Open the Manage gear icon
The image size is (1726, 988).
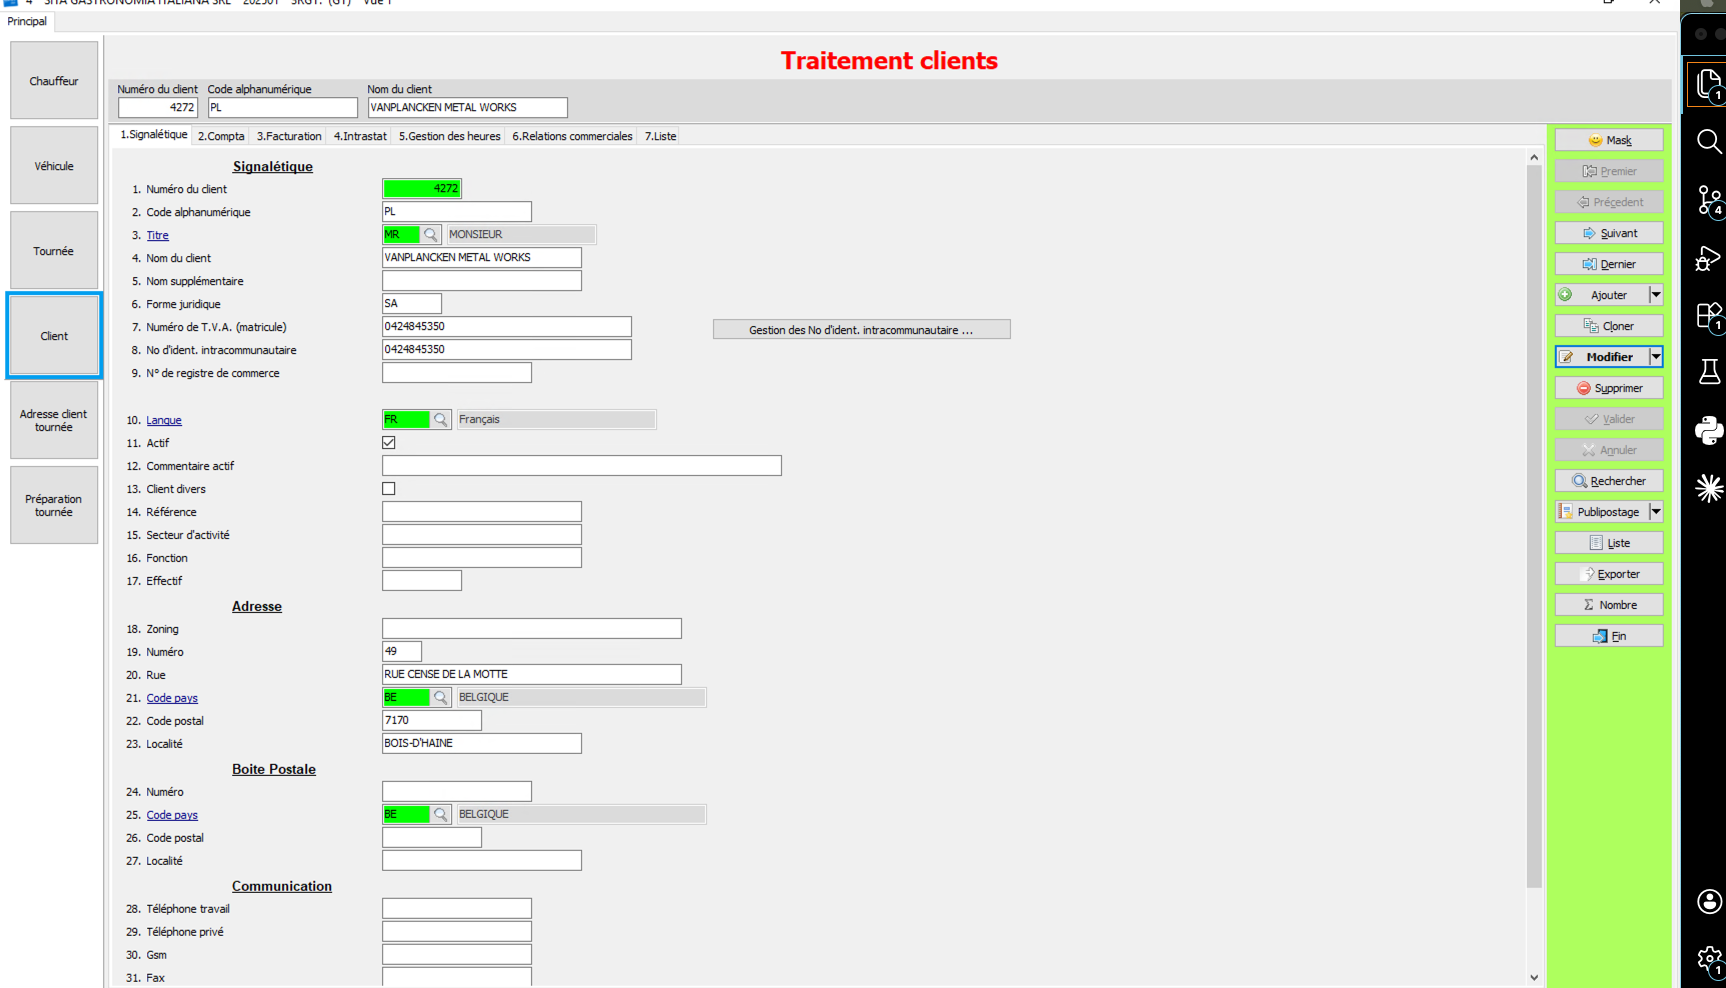[1709, 960]
